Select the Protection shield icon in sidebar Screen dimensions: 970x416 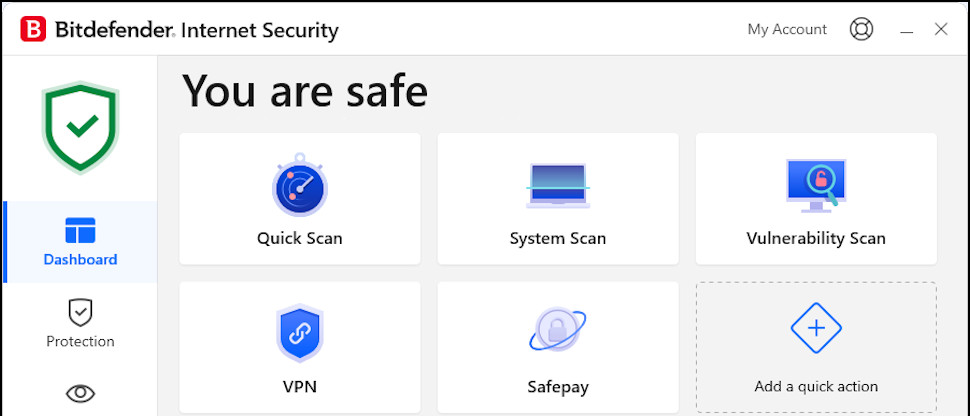(x=80, y=313)
